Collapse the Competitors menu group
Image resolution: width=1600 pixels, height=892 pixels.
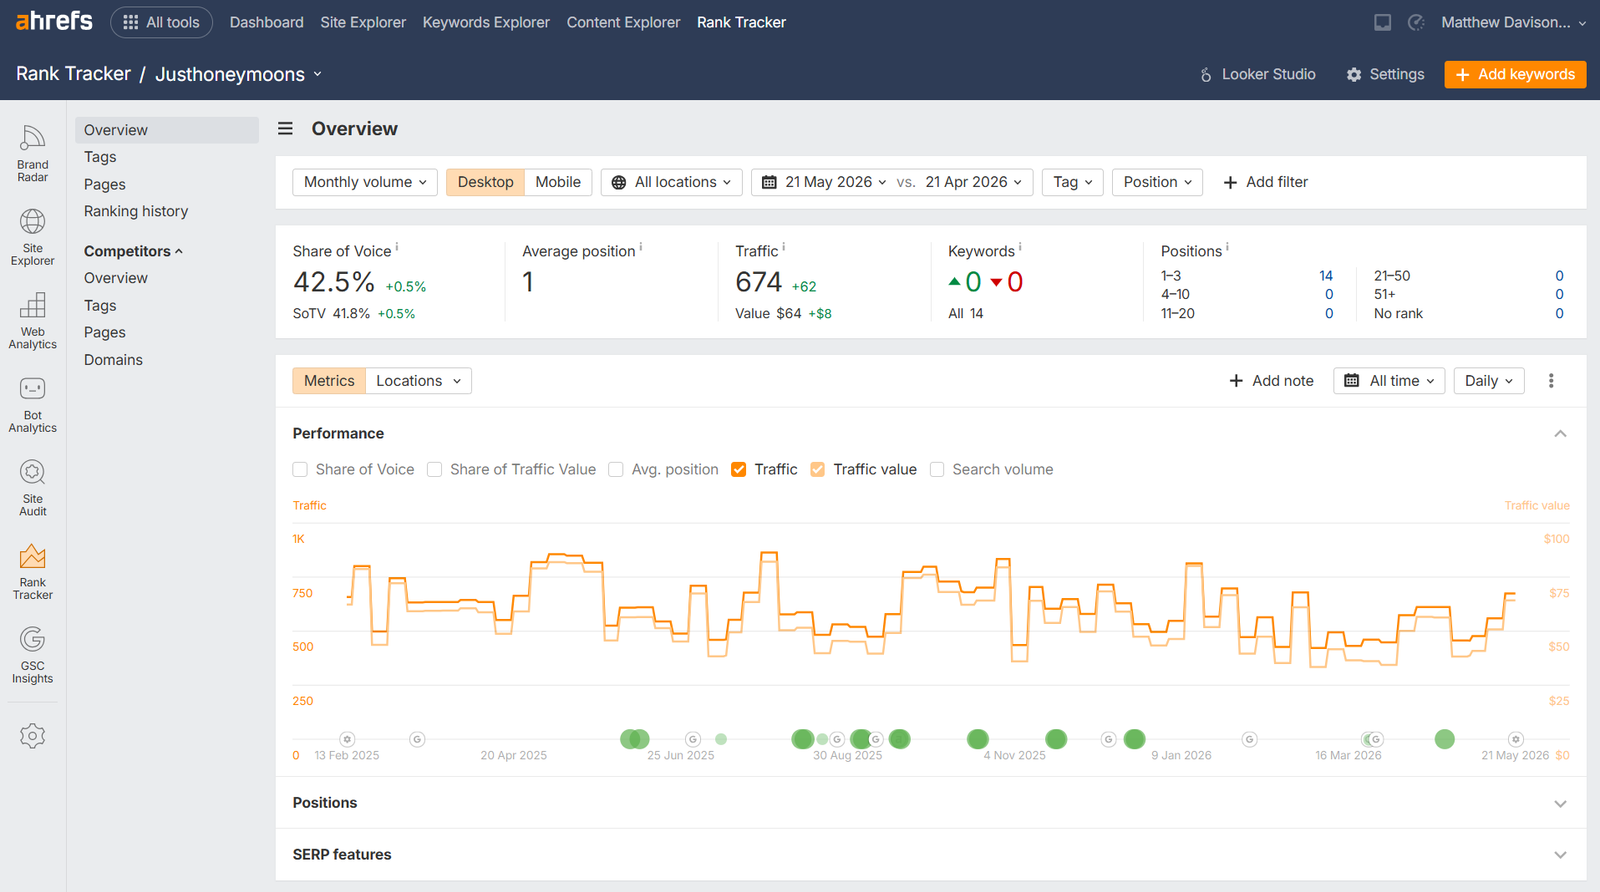[134, 251]
